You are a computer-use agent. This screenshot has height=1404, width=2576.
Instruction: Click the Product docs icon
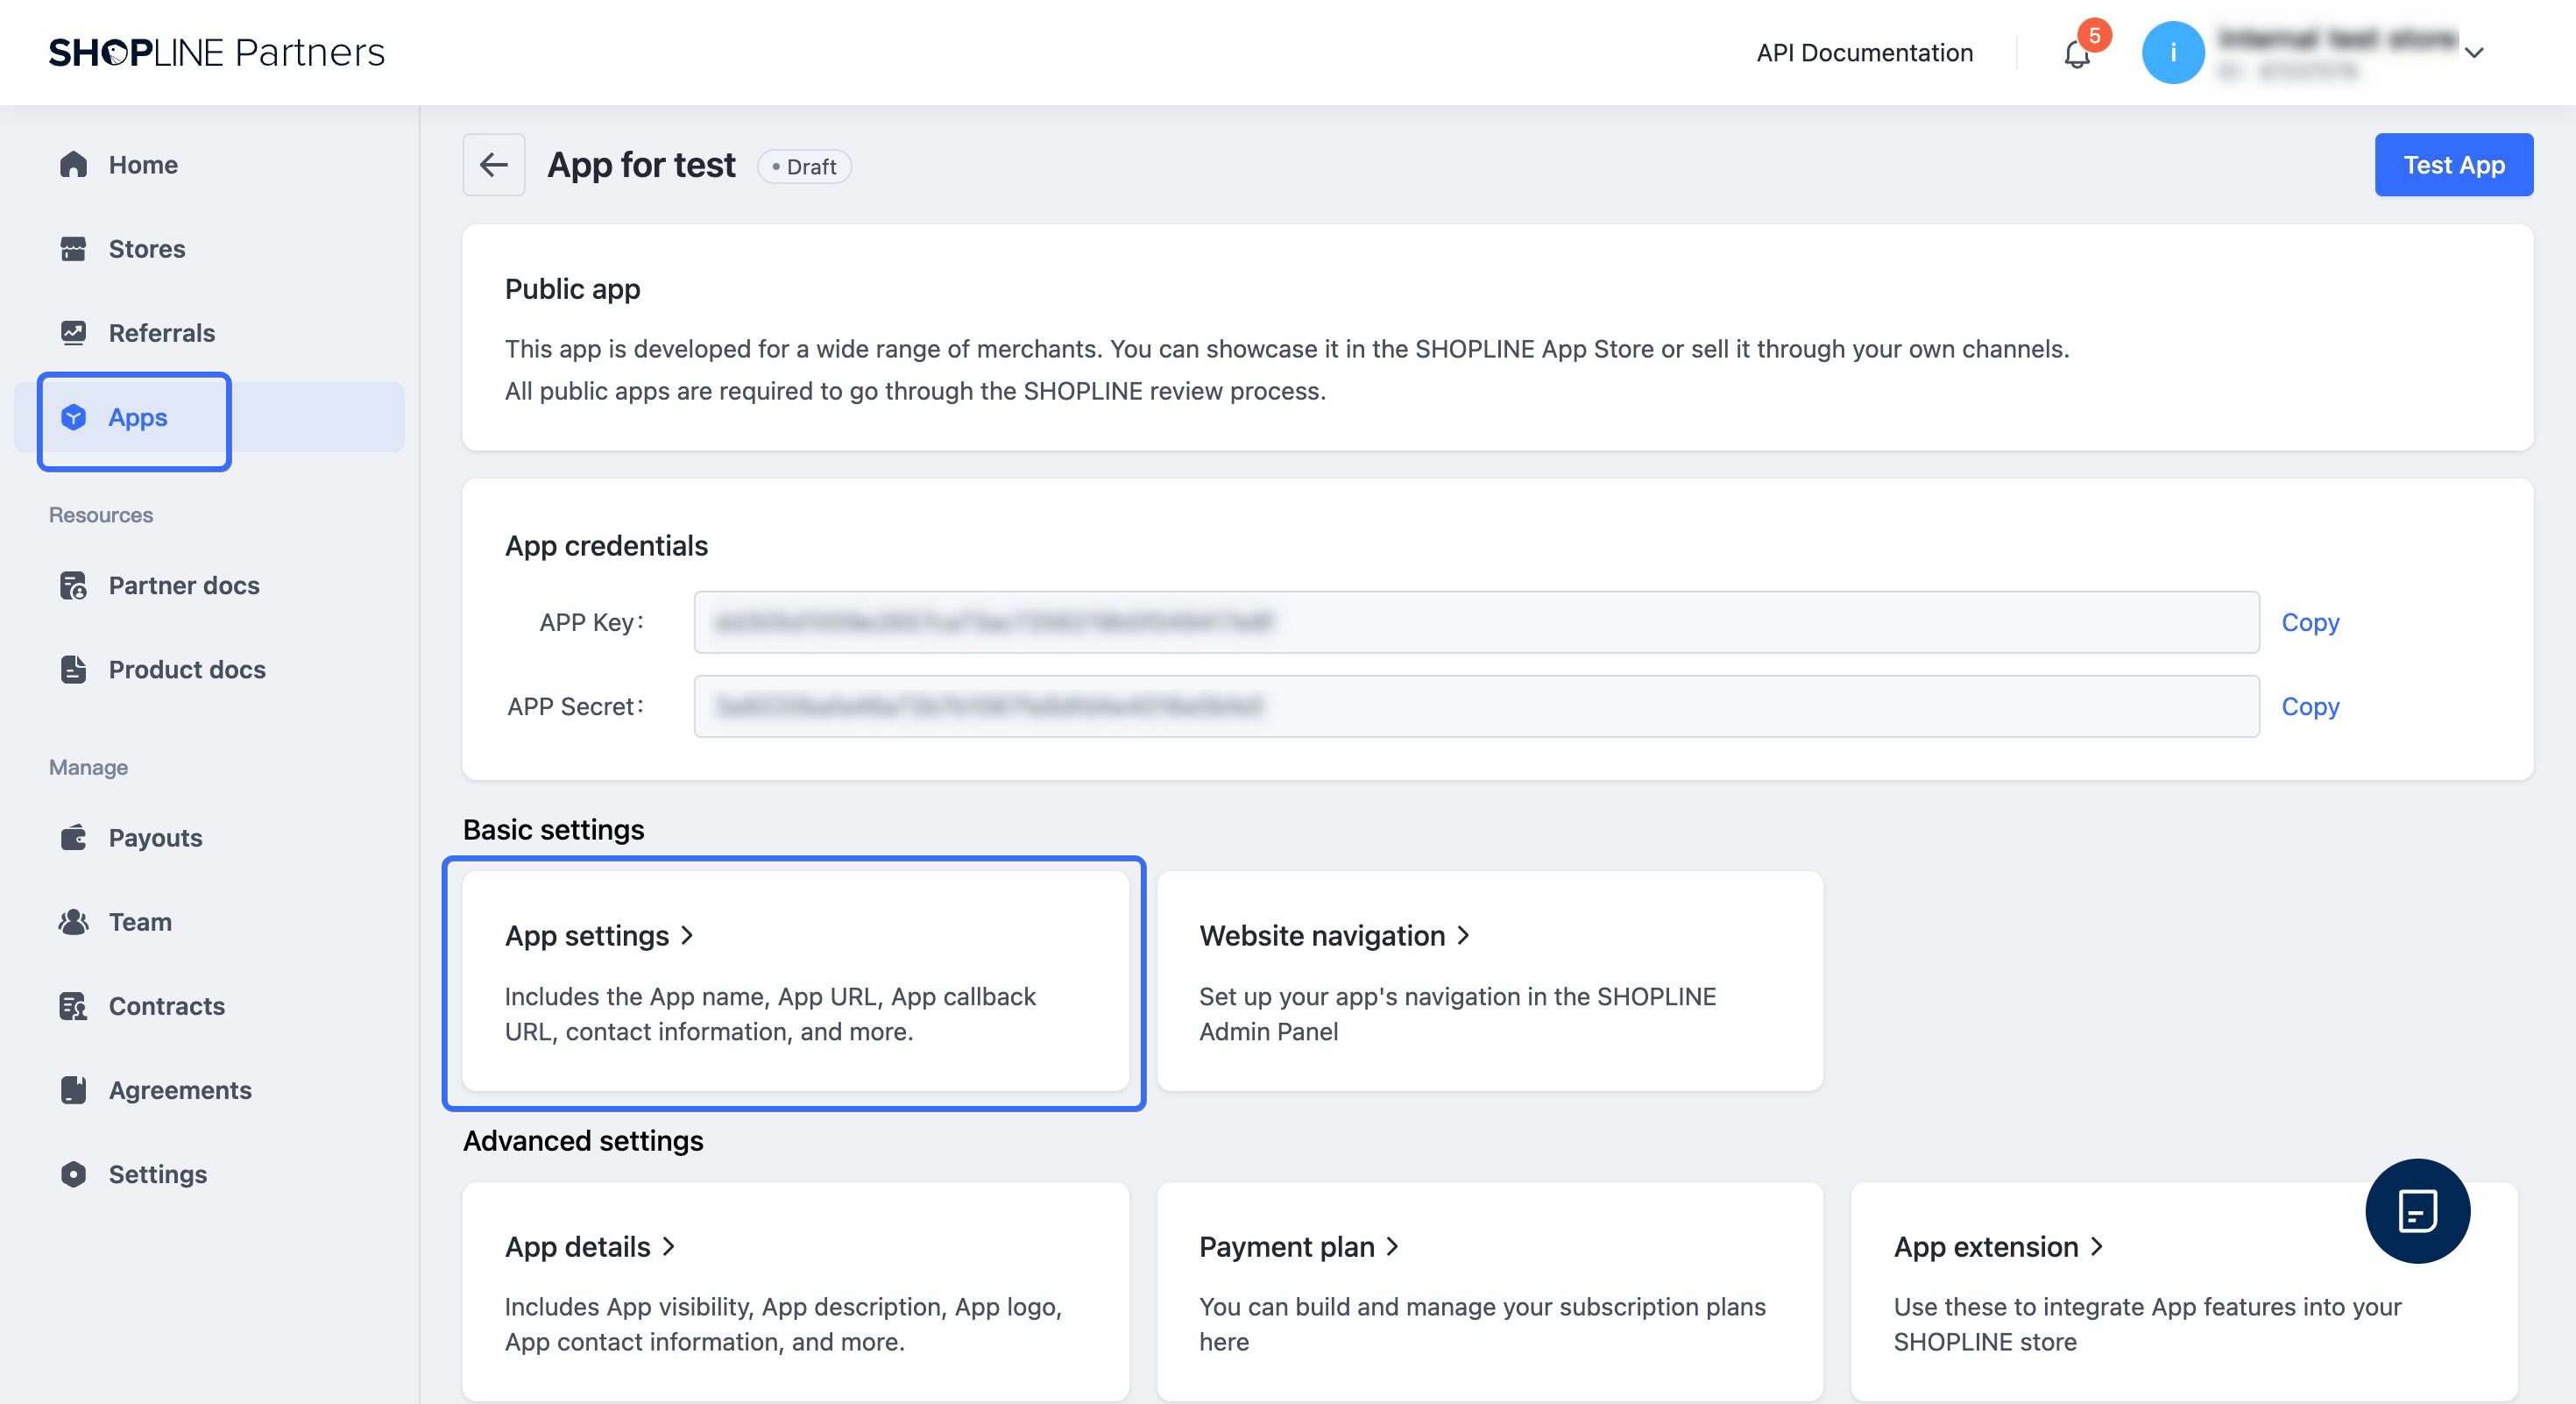(x=73, y=669)
